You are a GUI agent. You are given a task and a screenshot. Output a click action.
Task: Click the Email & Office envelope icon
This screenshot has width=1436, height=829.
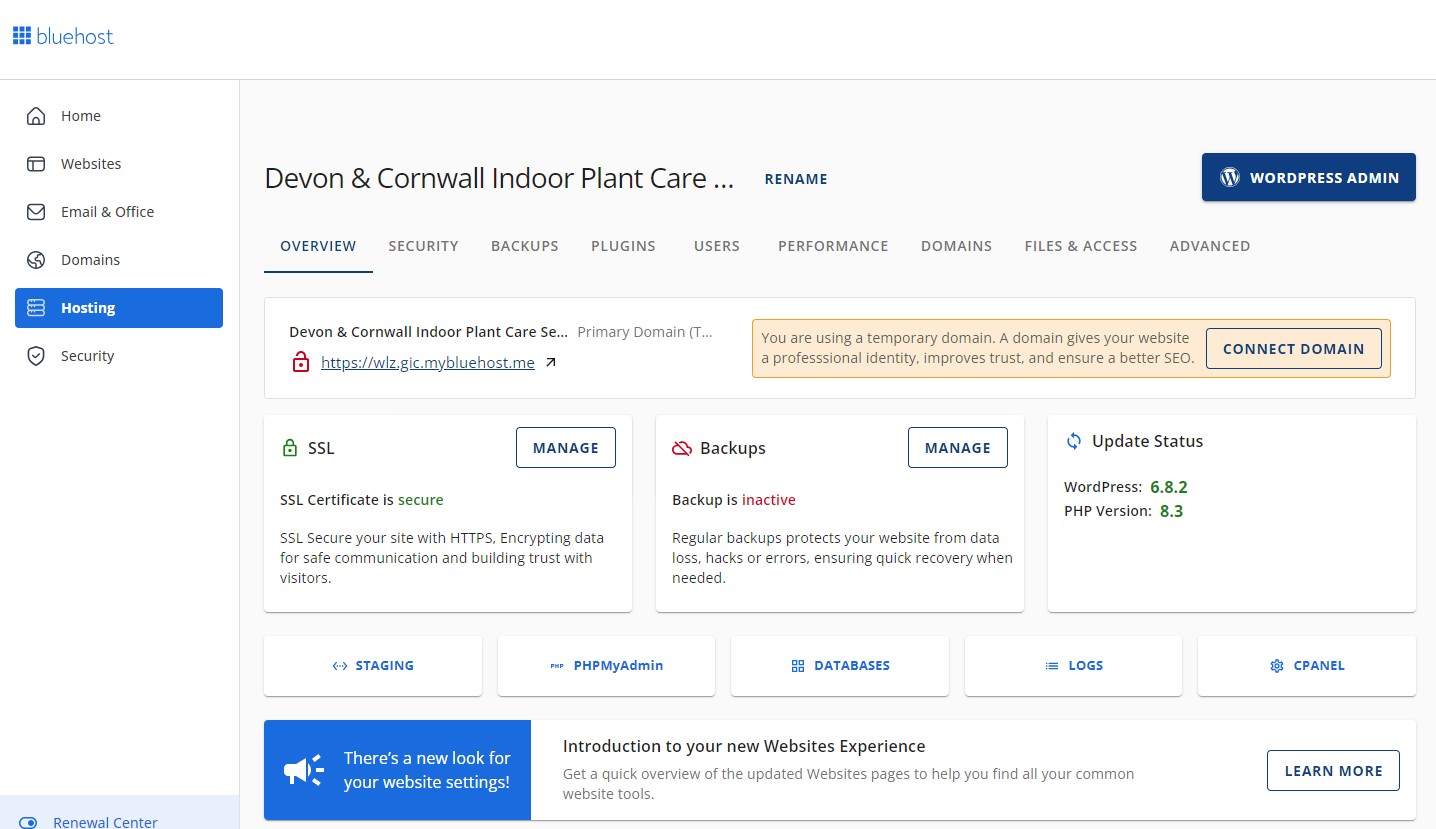pos(36,212)
